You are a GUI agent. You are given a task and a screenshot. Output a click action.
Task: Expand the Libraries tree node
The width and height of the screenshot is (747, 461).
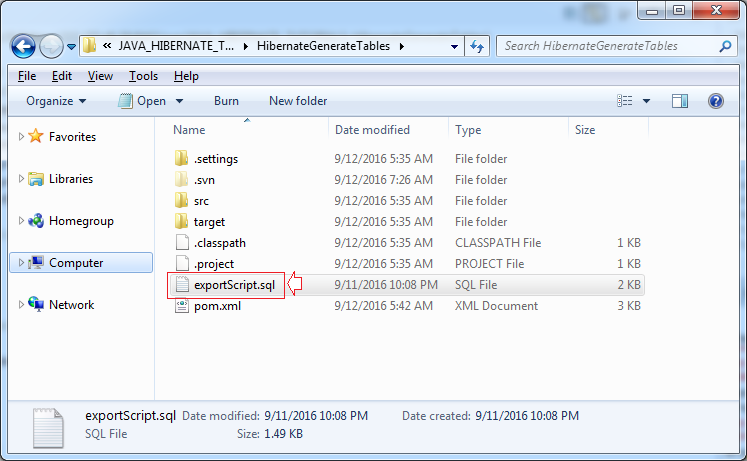pos(21,179)
